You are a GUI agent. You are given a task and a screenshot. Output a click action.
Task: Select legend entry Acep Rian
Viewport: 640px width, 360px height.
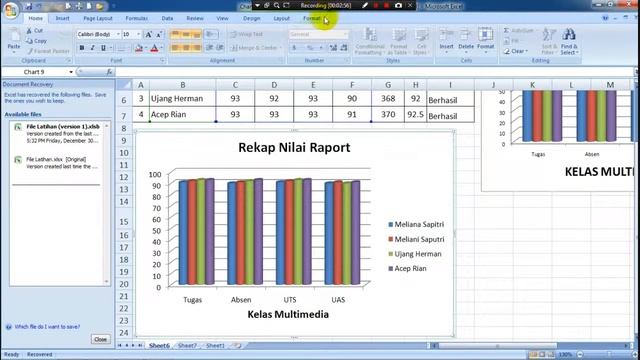point(407,269)
